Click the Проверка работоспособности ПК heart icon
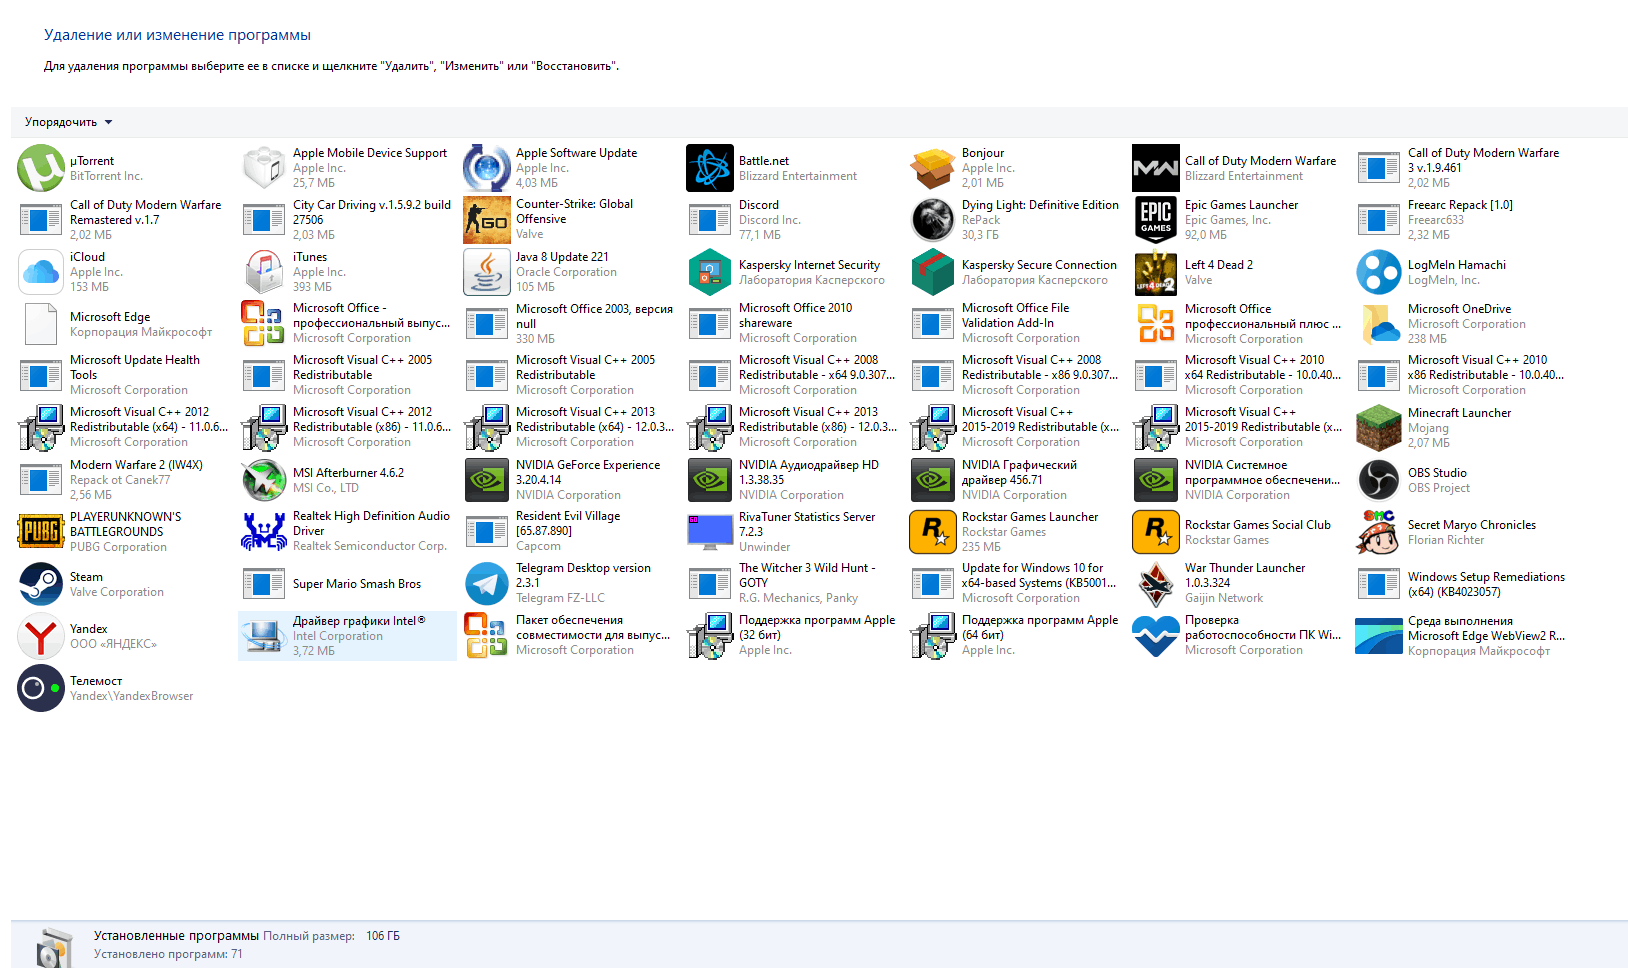The width and height of the screenshot is (1628, 968). tap(1156, 636)
